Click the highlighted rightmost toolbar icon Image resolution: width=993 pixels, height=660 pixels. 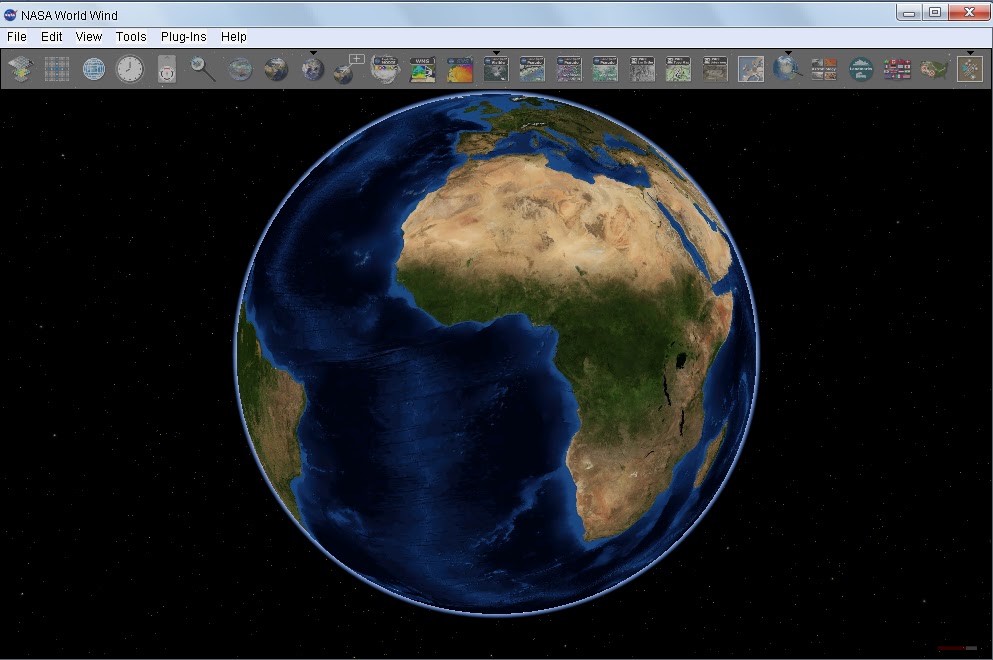pos(970,69)
